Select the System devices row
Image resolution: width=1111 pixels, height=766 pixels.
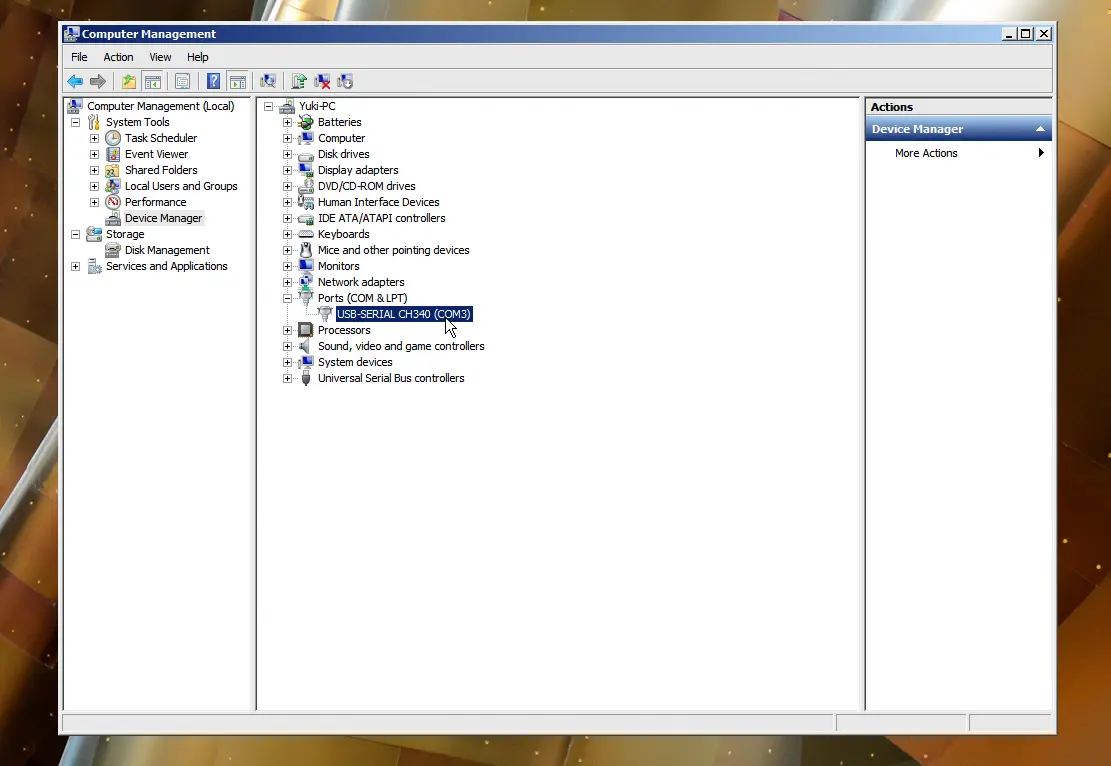(355, 362)
